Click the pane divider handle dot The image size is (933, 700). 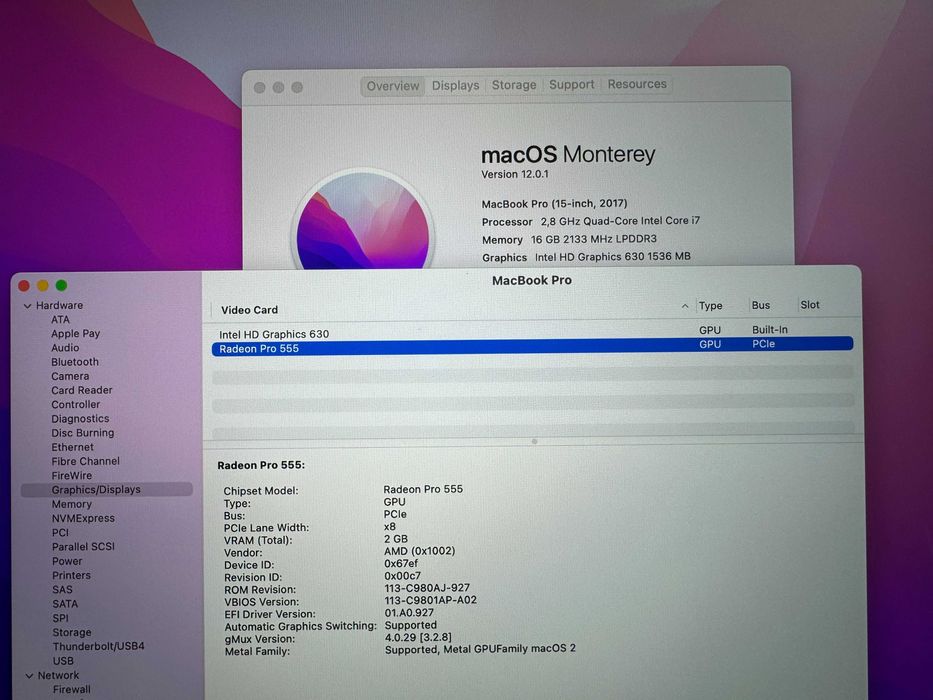[x=534, y=442]
